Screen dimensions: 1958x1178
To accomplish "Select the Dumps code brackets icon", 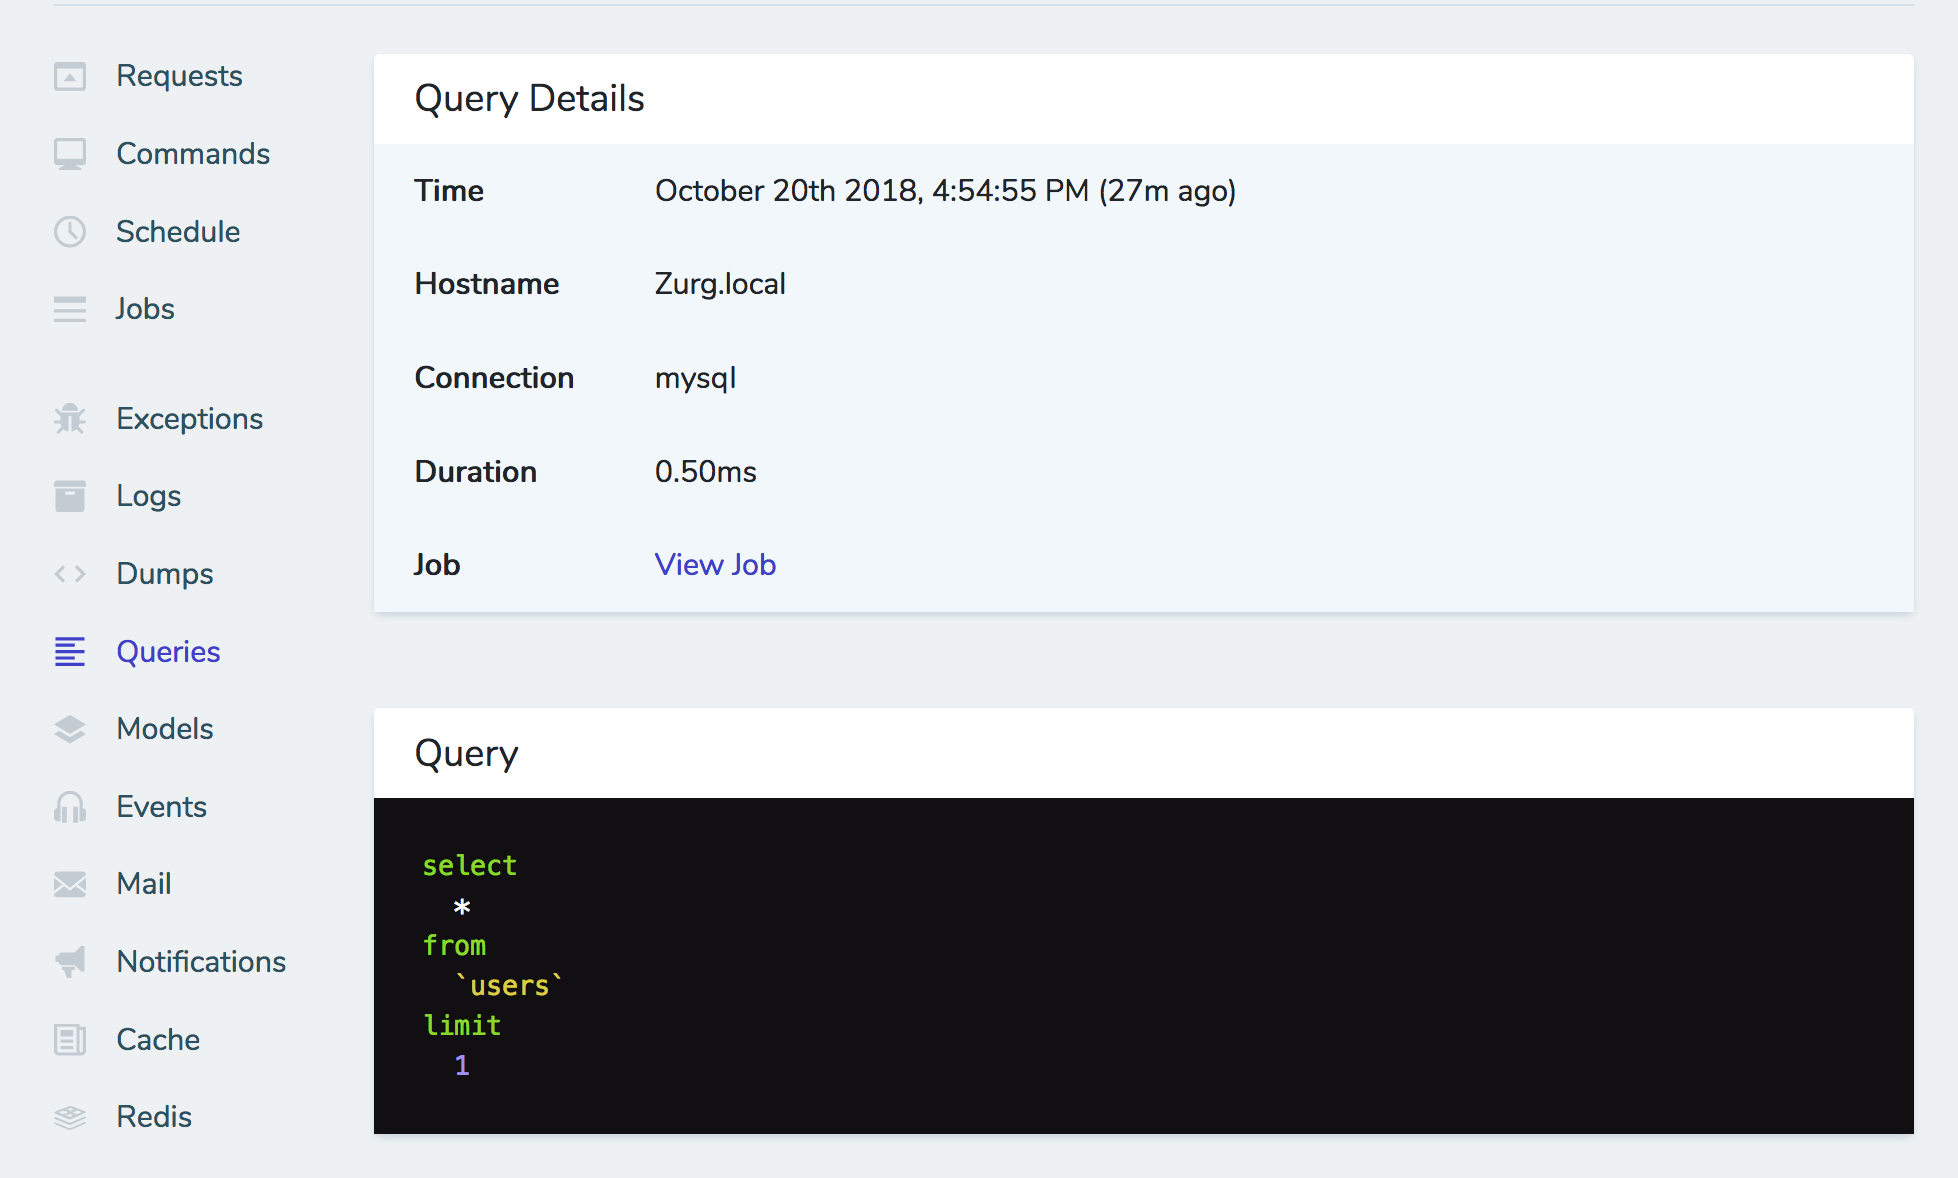I will [x=70, y=573].
